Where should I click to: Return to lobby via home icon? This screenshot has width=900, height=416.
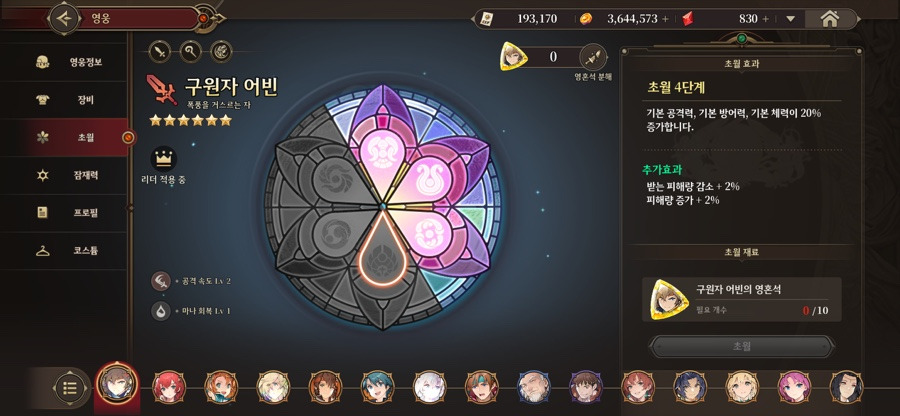[829, 19]
